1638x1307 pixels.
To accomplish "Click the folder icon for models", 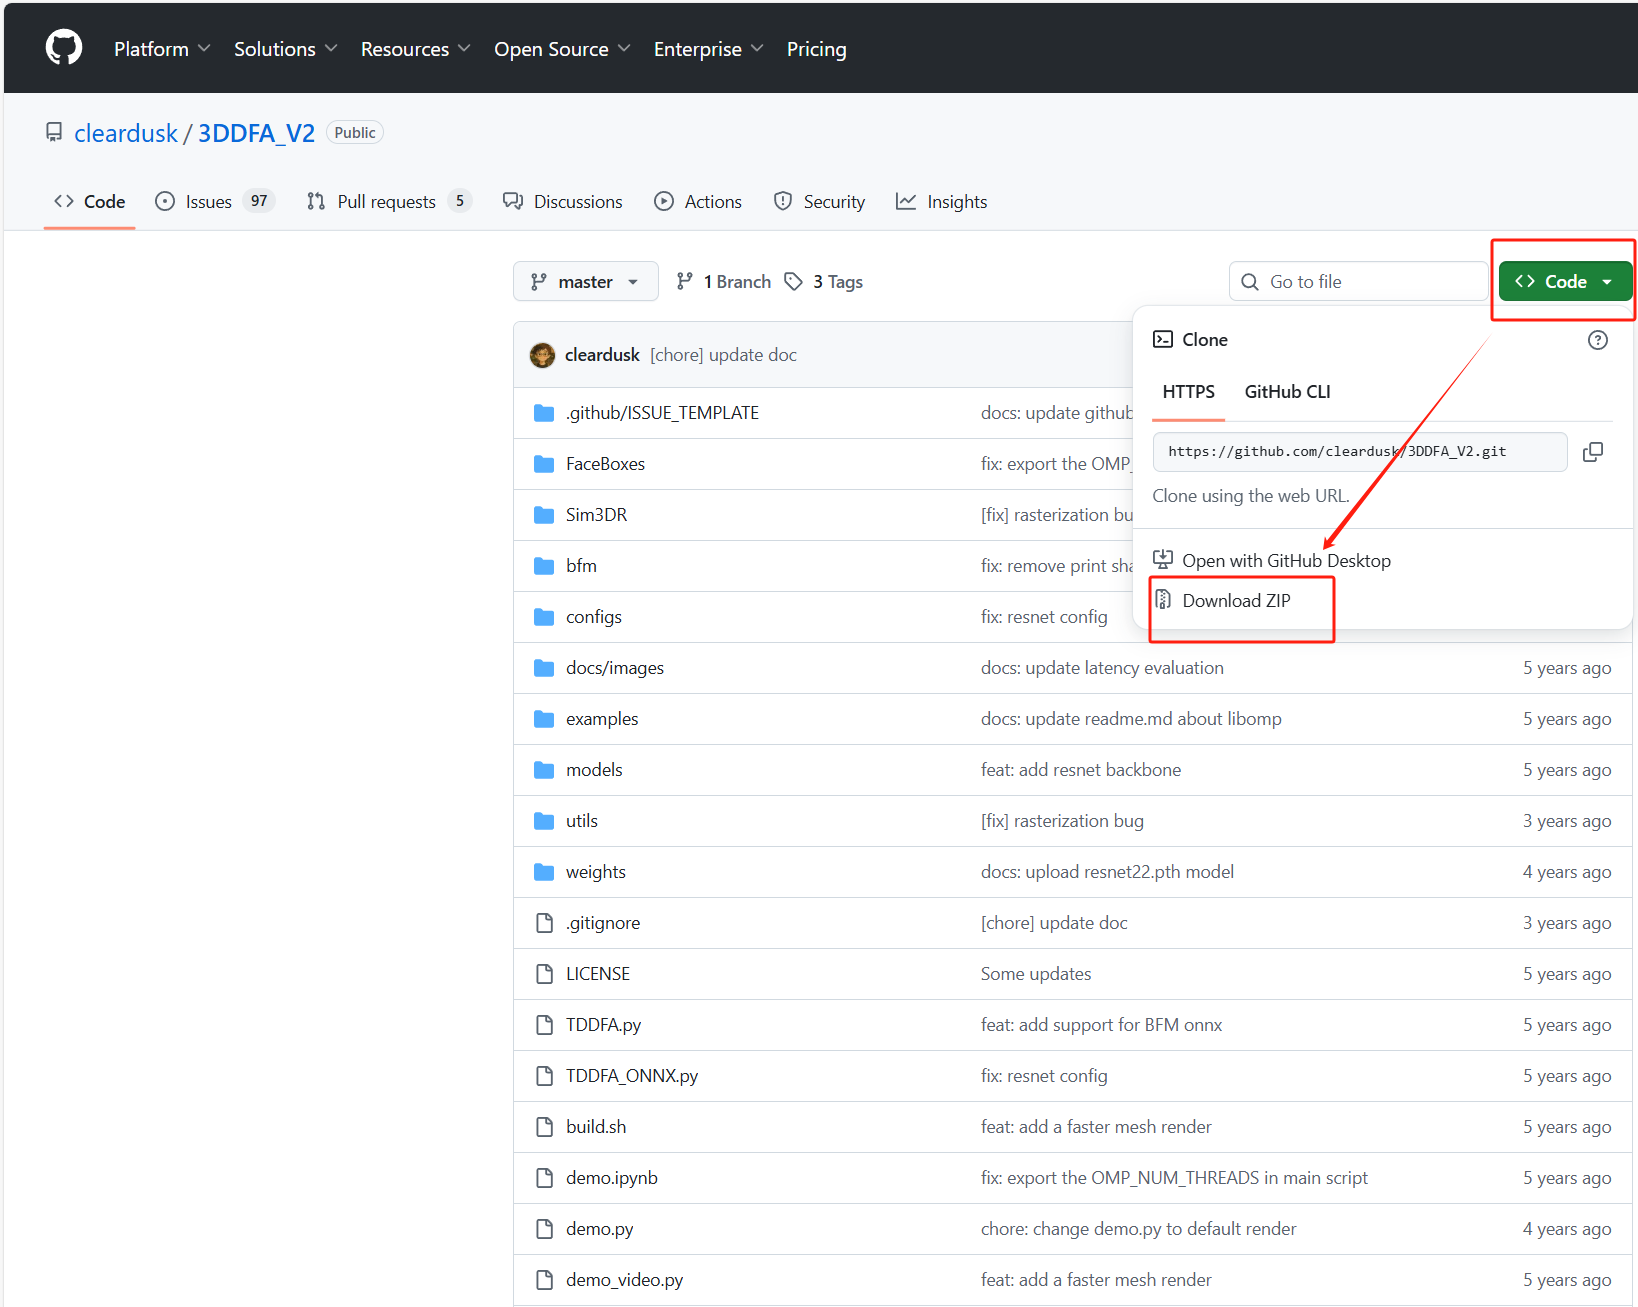I will tap(544, 770).
